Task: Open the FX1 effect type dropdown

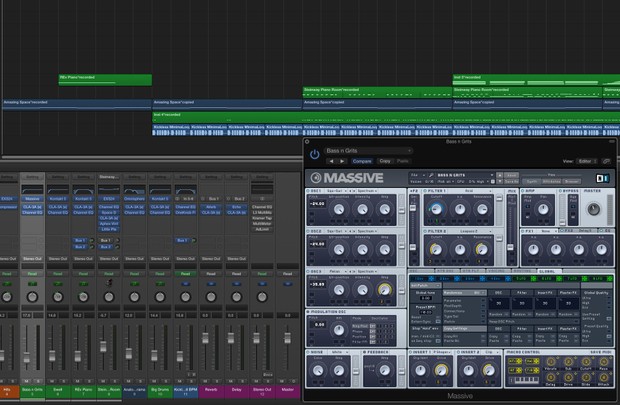Action: (547, 231)
